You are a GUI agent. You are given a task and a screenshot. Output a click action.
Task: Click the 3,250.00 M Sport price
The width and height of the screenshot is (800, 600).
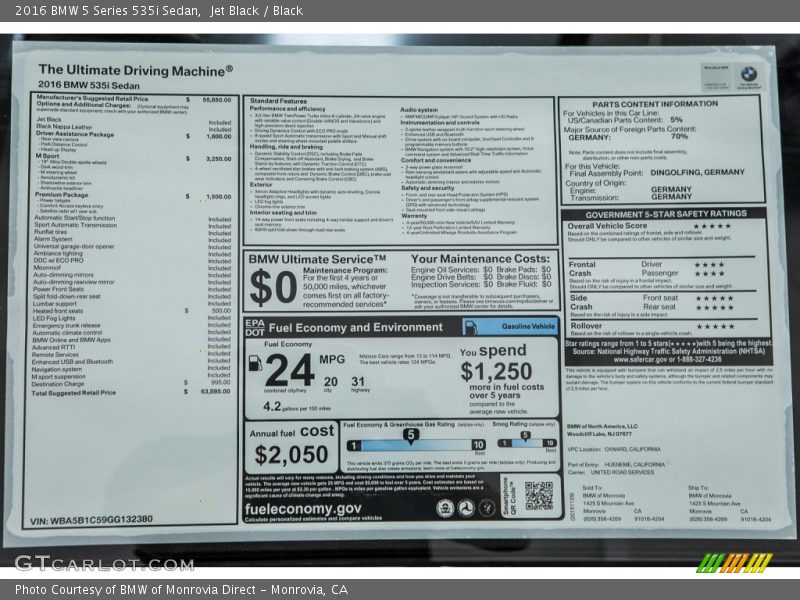(x=218, y=159)
